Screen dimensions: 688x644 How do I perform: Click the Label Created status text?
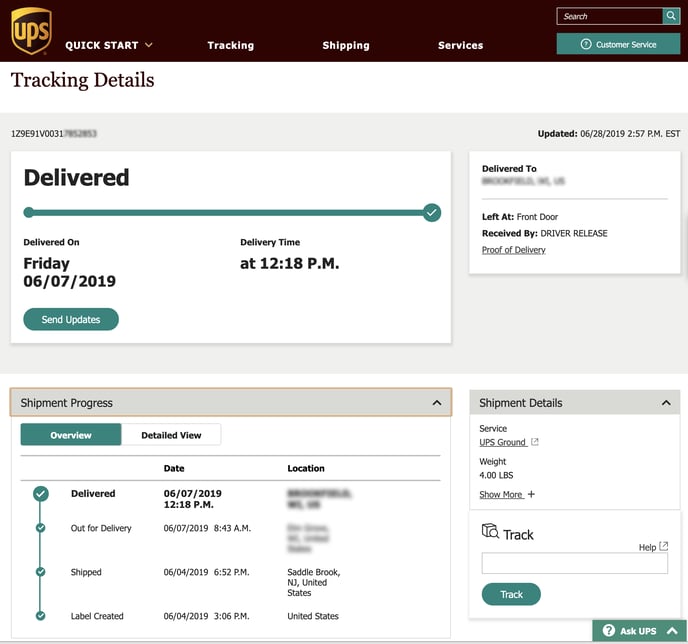pyautogui.click(x=97, y=616)
